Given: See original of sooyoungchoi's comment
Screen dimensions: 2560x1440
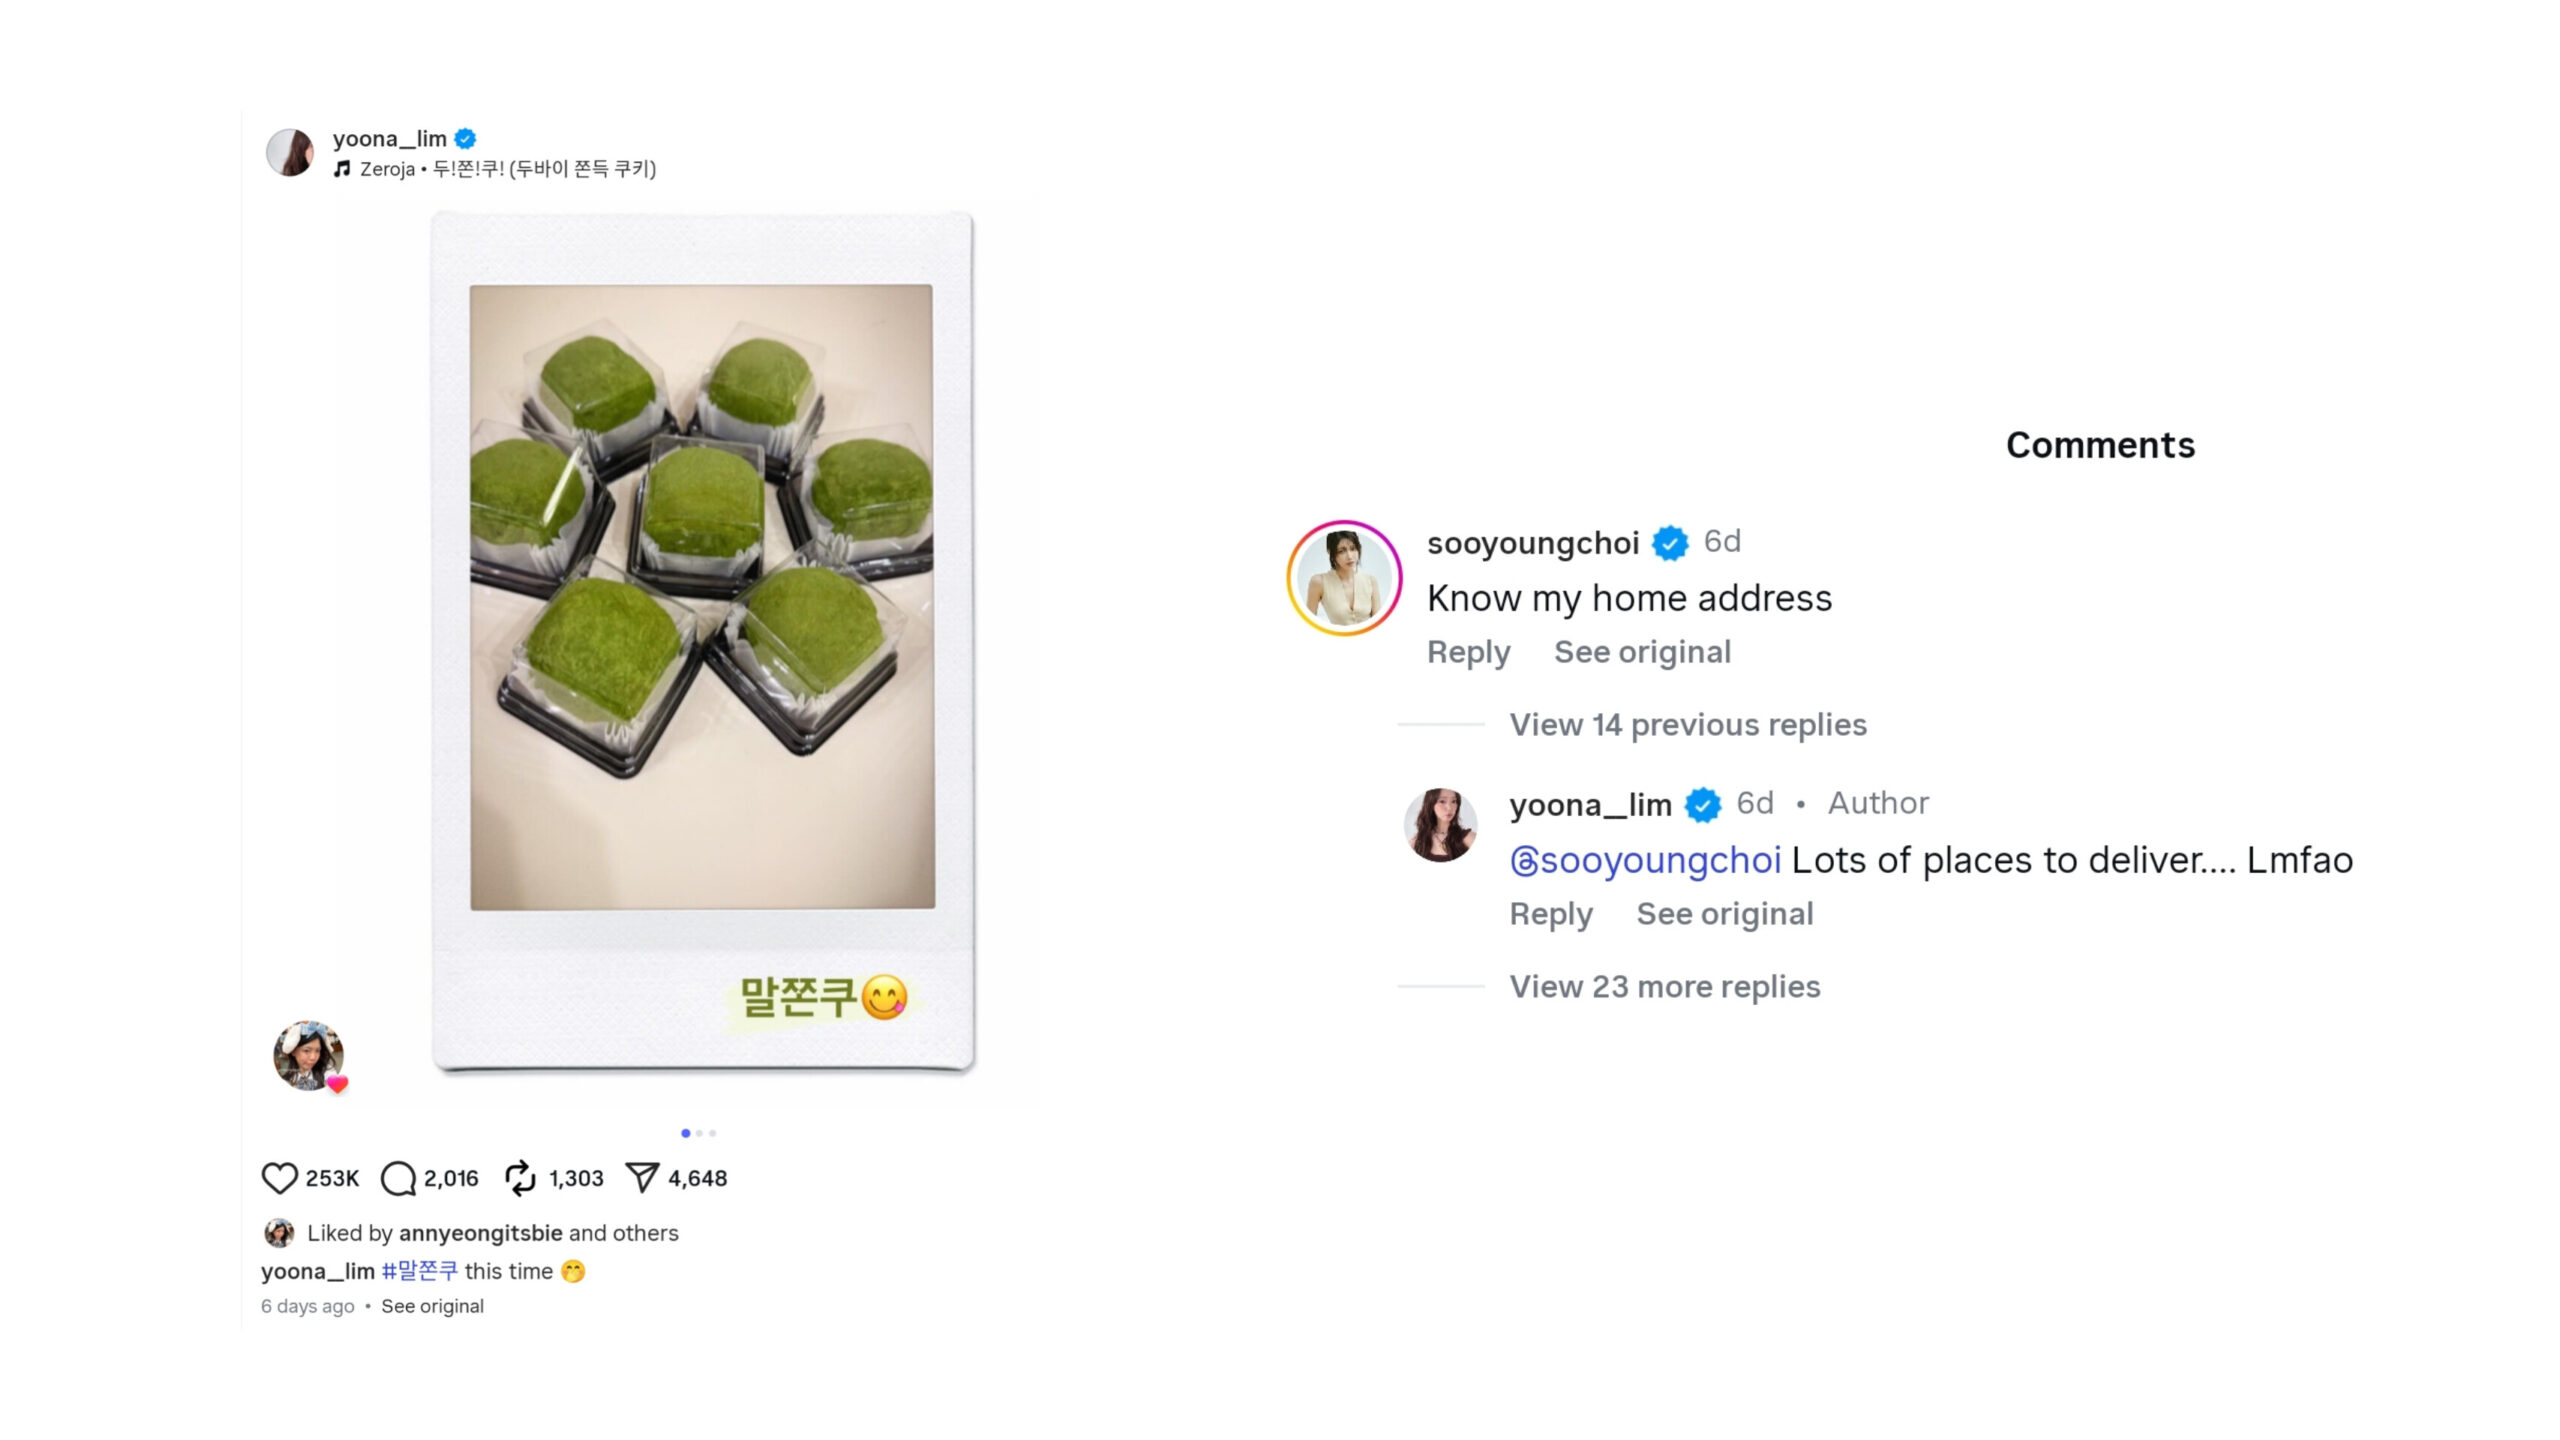Looking at the screenshot, I should click(x=1642, y=652).
